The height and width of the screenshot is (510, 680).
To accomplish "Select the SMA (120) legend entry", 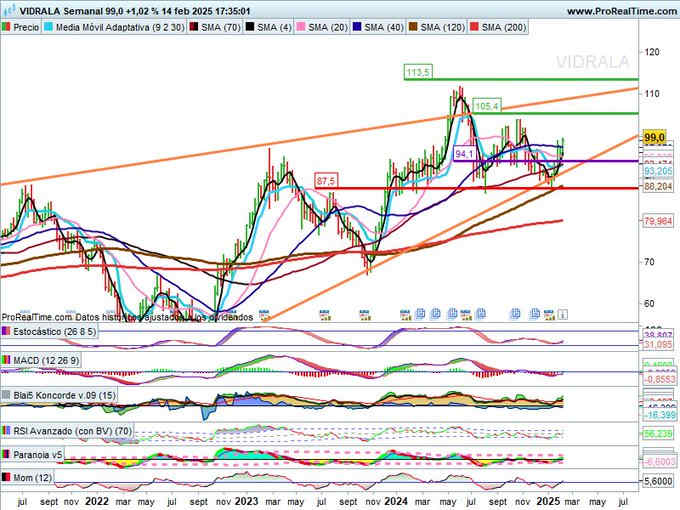I will click(438, 27).
